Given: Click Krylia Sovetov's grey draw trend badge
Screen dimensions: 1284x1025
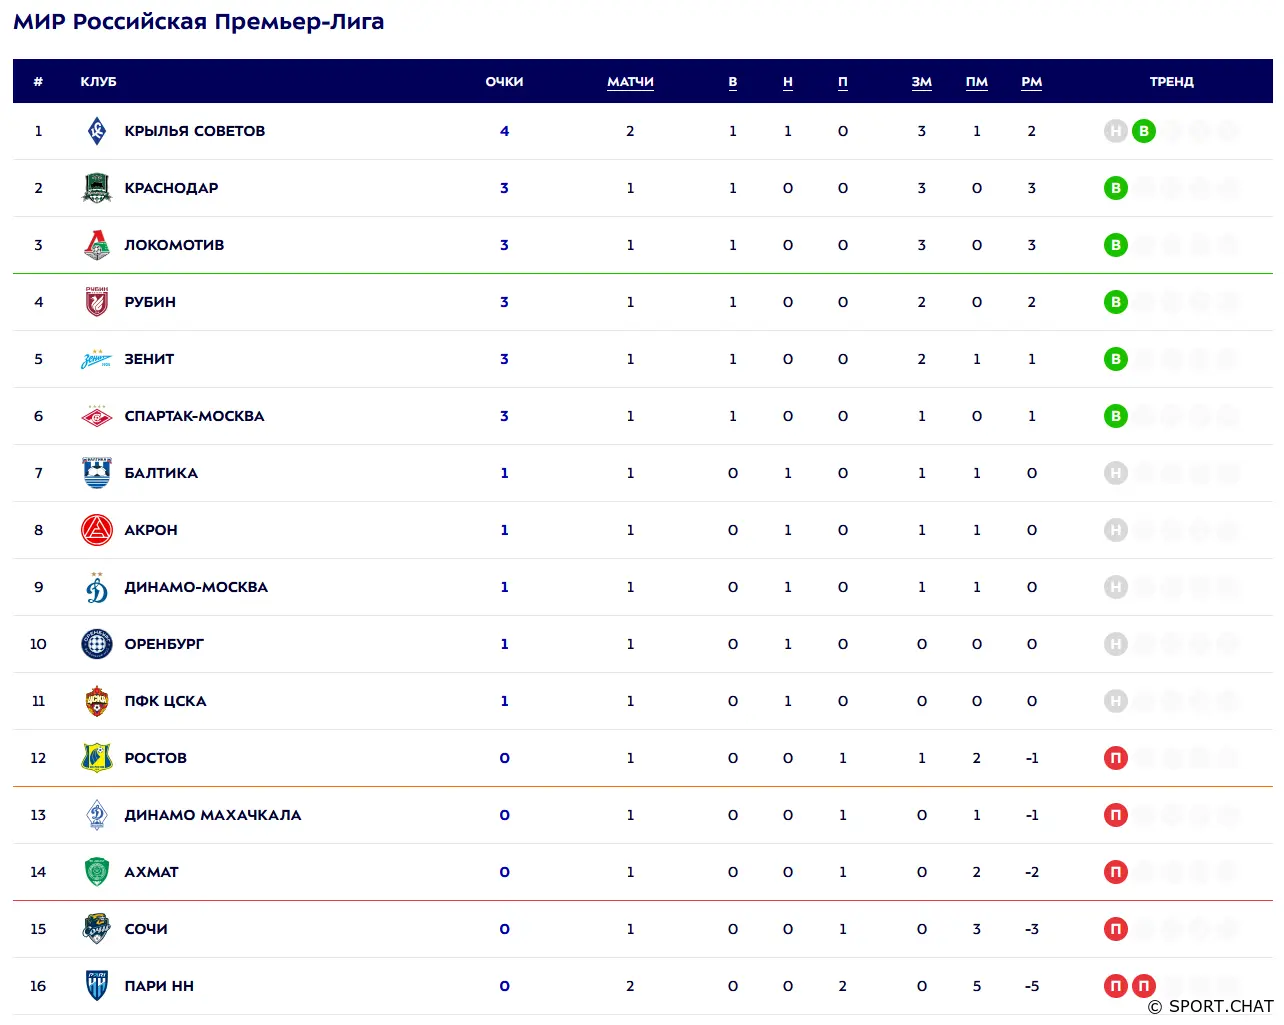Looking at the screenshot, I should (1116, 131).
